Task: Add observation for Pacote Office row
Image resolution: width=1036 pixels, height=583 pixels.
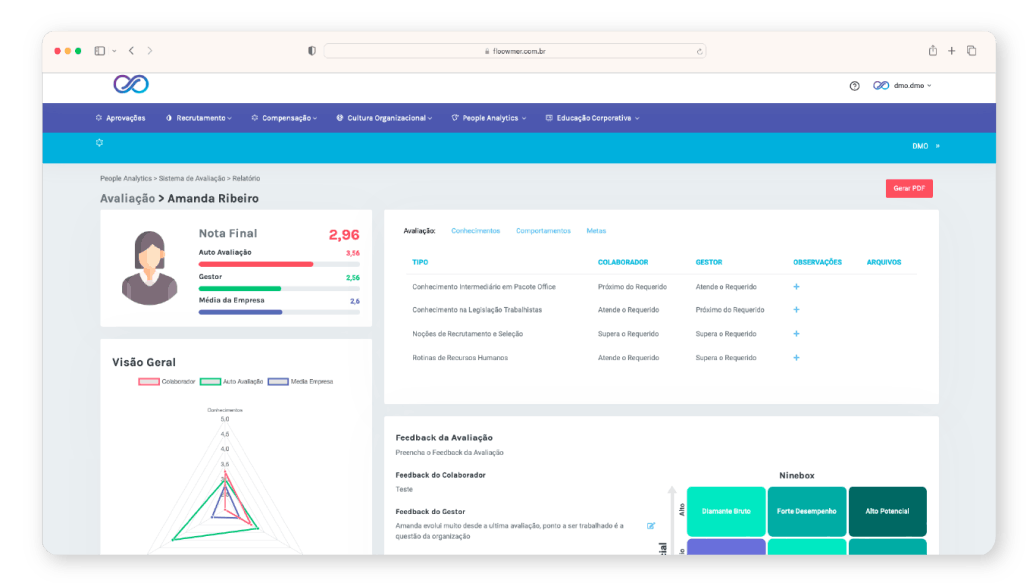Action: click(x=796, y=287)
